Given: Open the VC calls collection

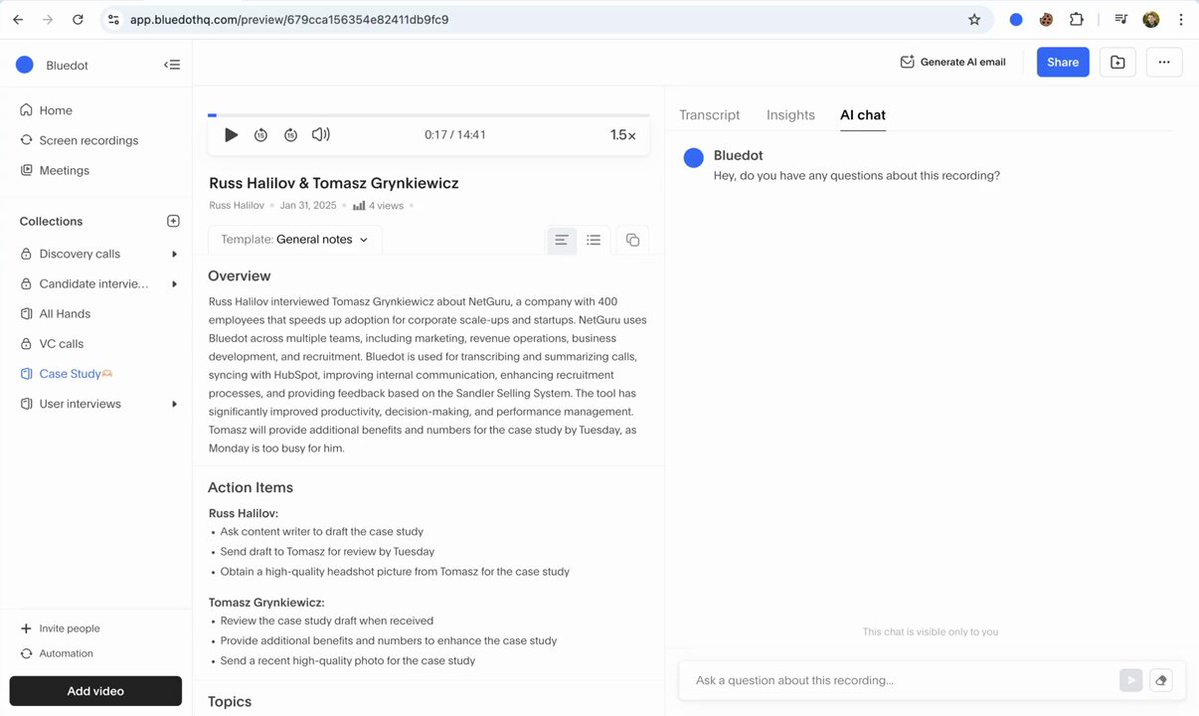Looking at the screenshot, I should [x=61, y=343].
